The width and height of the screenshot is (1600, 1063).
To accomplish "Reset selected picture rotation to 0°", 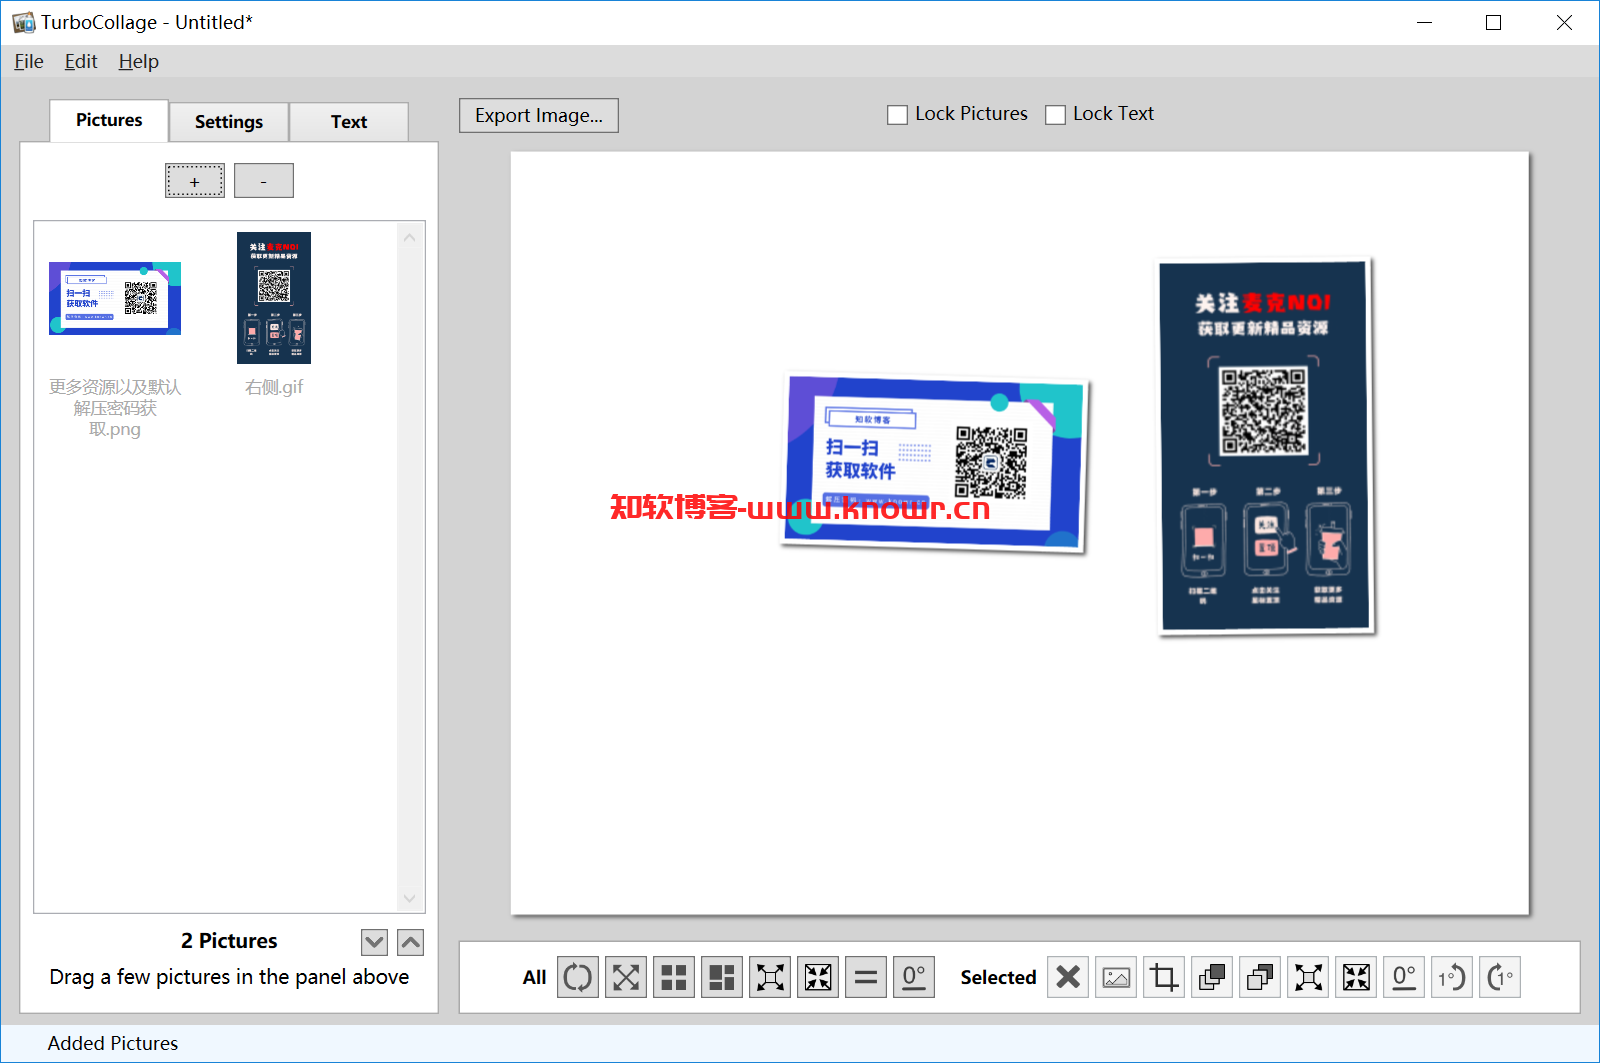I will click(x=1404, y=977).
